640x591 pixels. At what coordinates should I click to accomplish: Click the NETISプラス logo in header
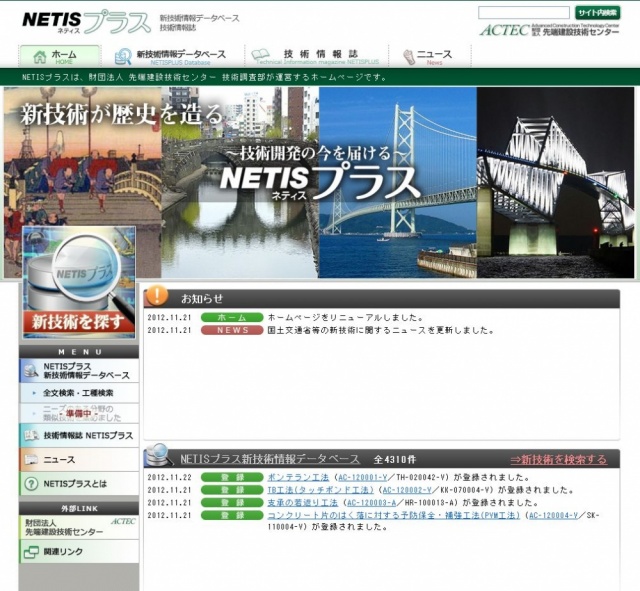coord(87,22)
